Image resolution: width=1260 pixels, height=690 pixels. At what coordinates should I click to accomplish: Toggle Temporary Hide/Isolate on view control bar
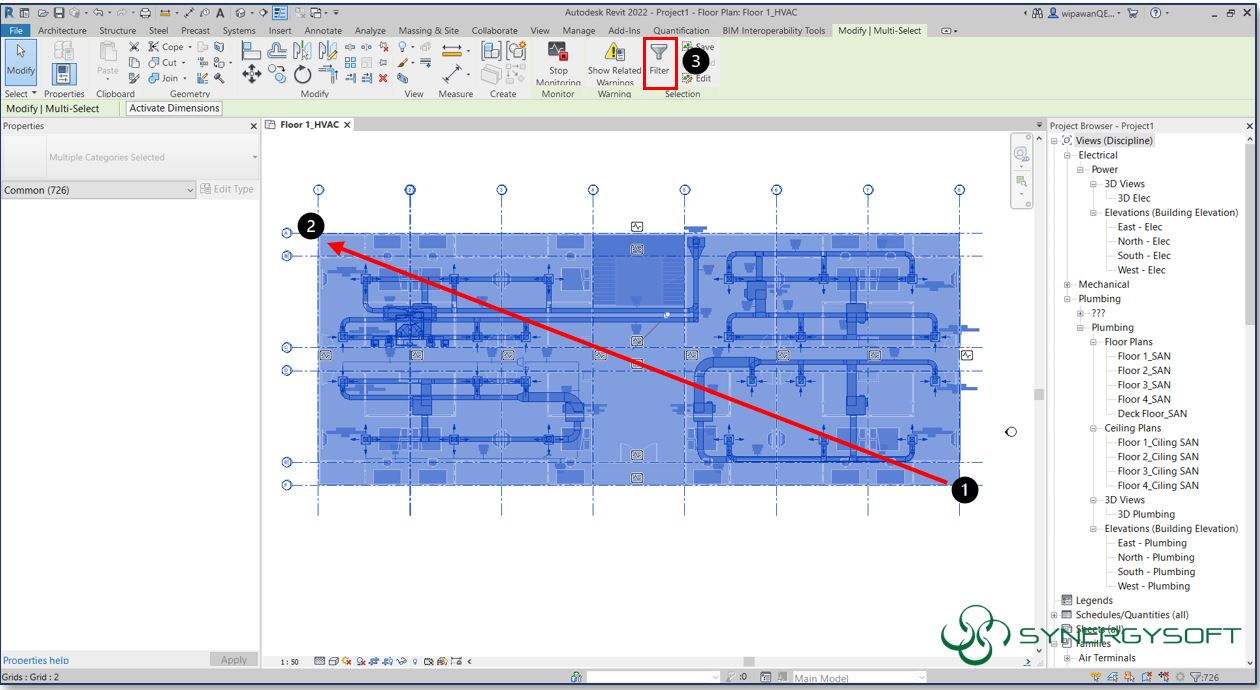pos(400,660)
